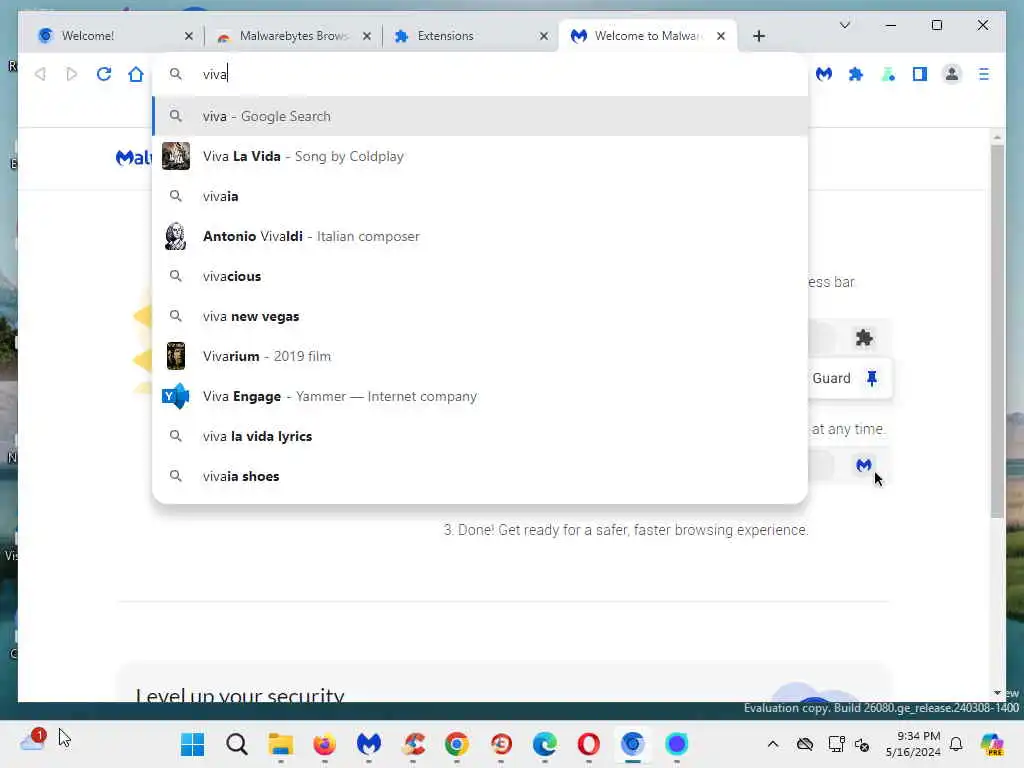Launch Opera from the taskbar
This screenshot has height=768, width=1024.
[588, 744]
